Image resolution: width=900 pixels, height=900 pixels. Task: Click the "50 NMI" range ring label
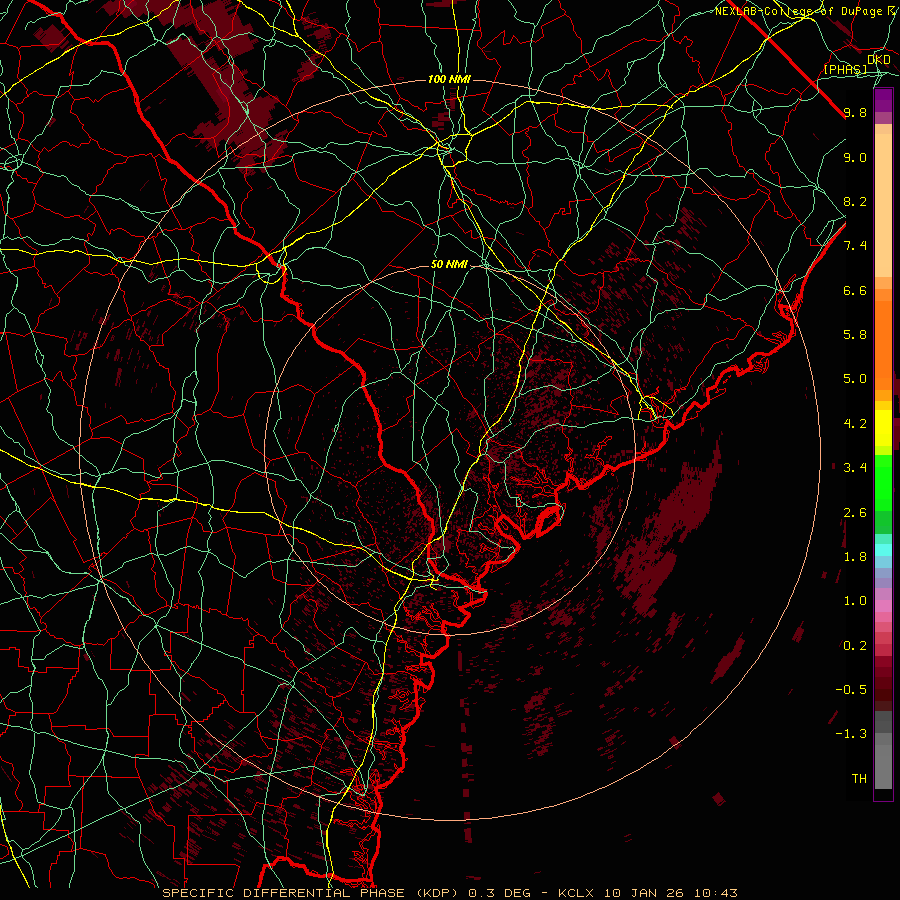(x=449, y=265)
